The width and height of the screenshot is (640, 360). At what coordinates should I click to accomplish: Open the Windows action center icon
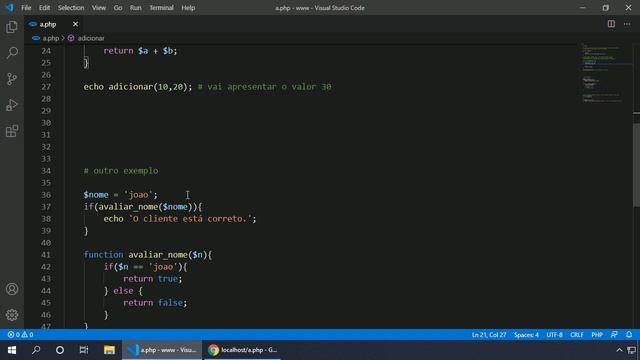point(632,350)
